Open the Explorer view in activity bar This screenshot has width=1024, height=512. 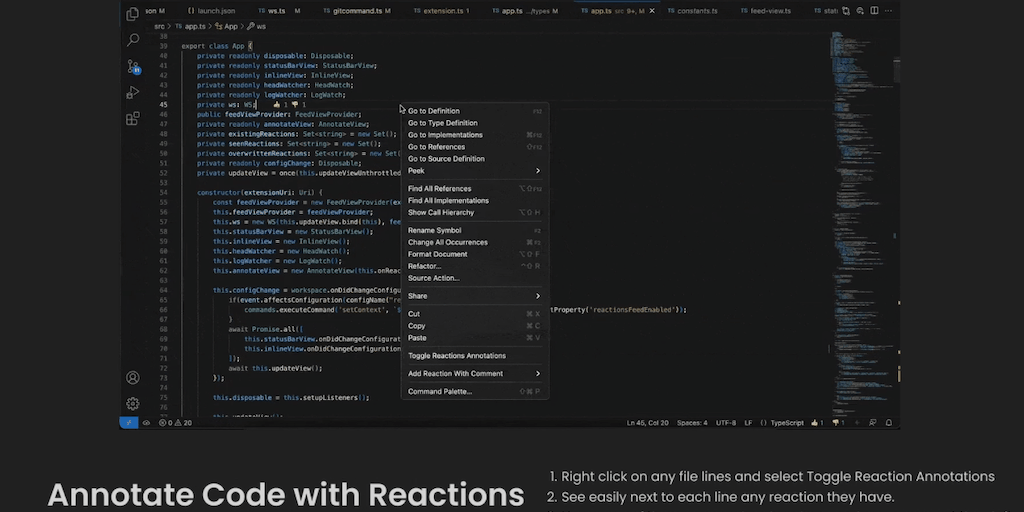[133, 14]
